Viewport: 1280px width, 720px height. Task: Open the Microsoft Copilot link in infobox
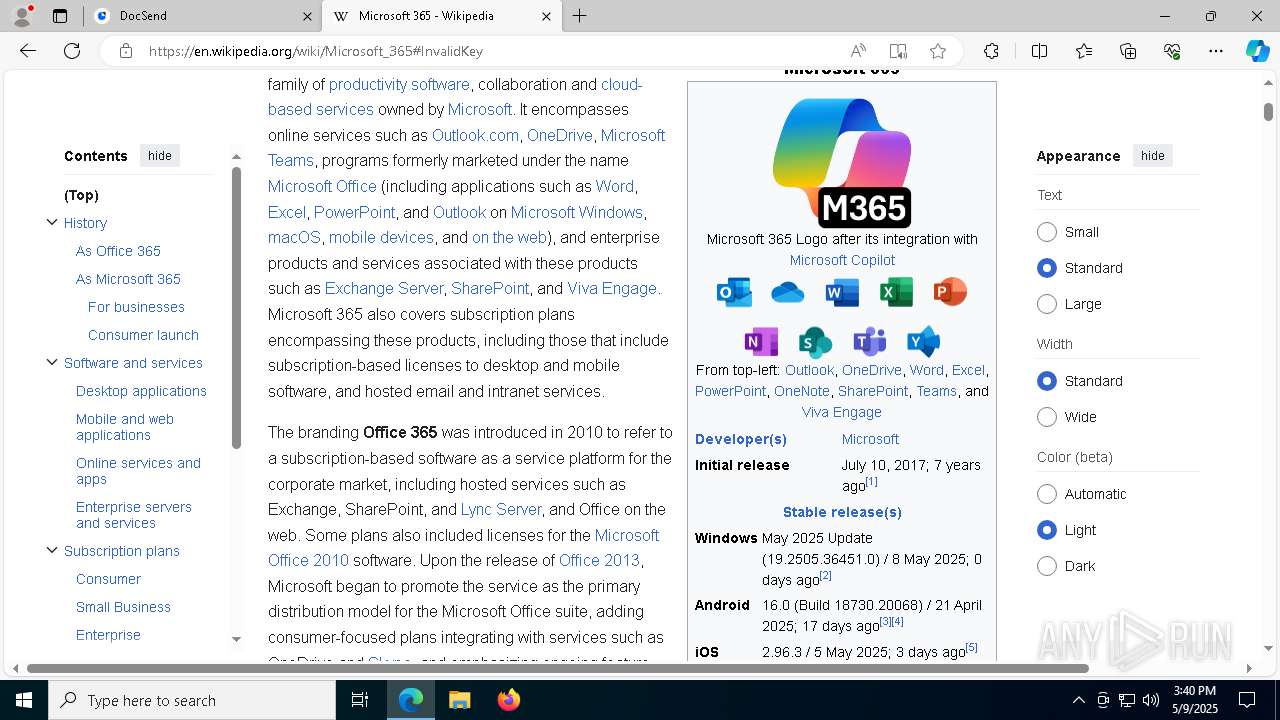[x=842, y=260]
